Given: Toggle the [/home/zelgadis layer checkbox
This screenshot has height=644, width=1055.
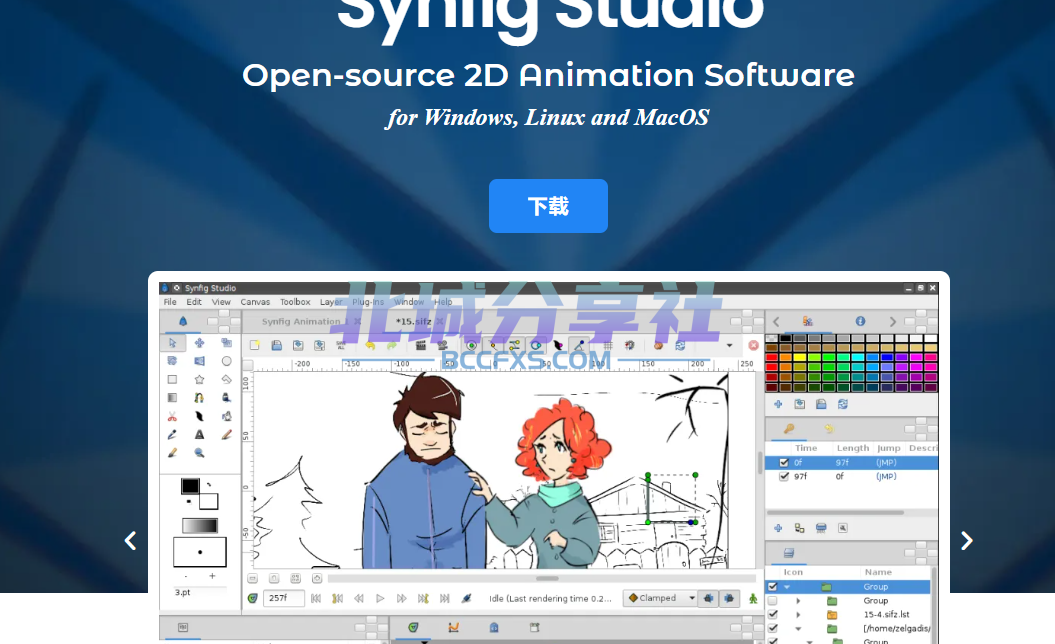Looking at the screenshot, I should [x=772, y=629].
